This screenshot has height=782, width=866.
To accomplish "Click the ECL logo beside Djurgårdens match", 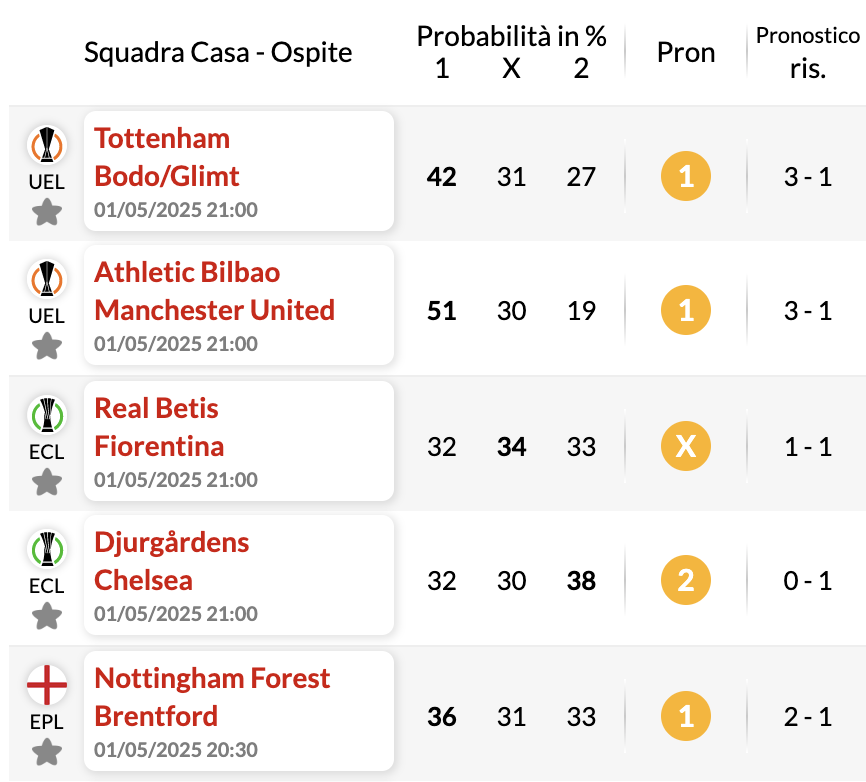I will [47, 549].
